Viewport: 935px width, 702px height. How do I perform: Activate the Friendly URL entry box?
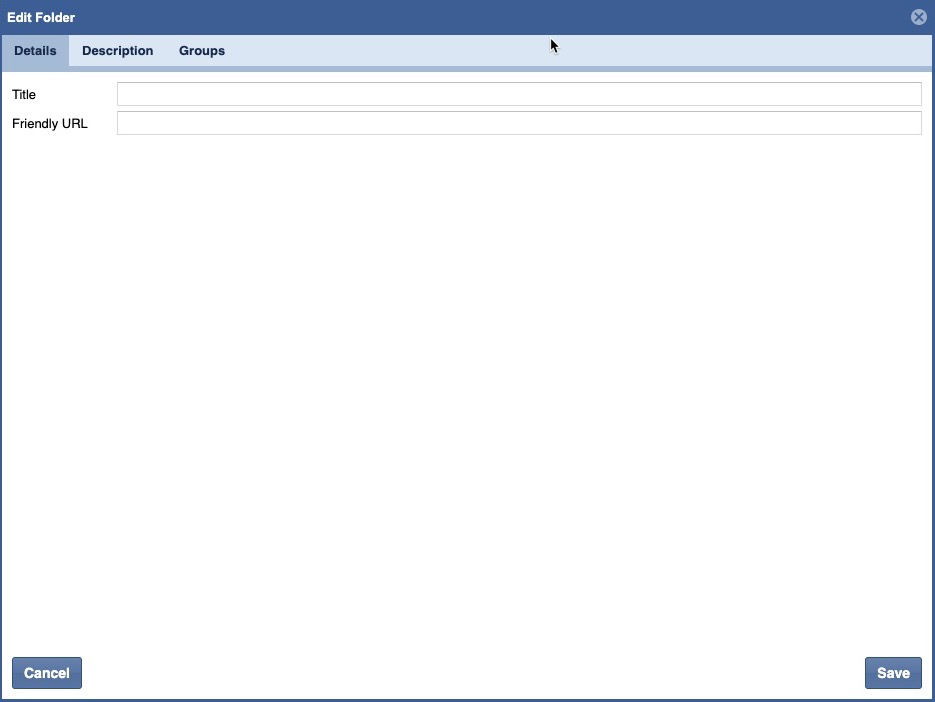[x=518, y=123]
